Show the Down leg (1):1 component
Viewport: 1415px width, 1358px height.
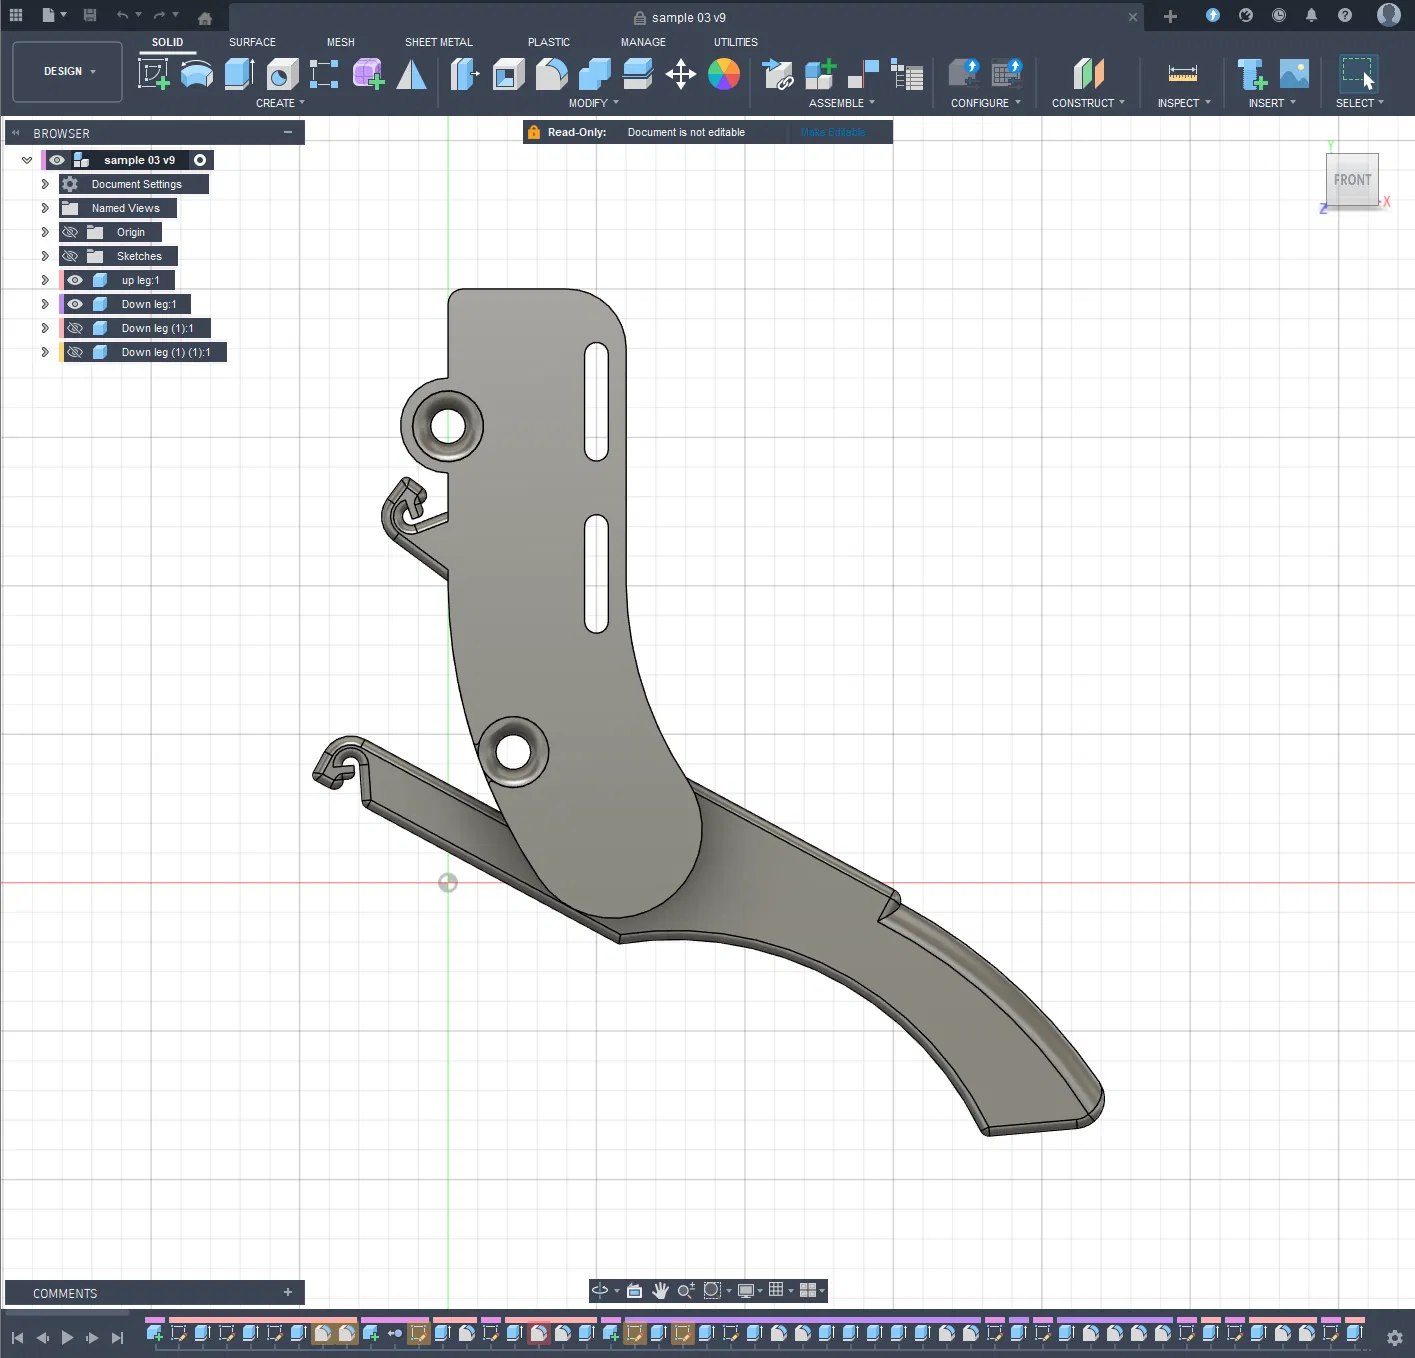click(x=75, y=328)
